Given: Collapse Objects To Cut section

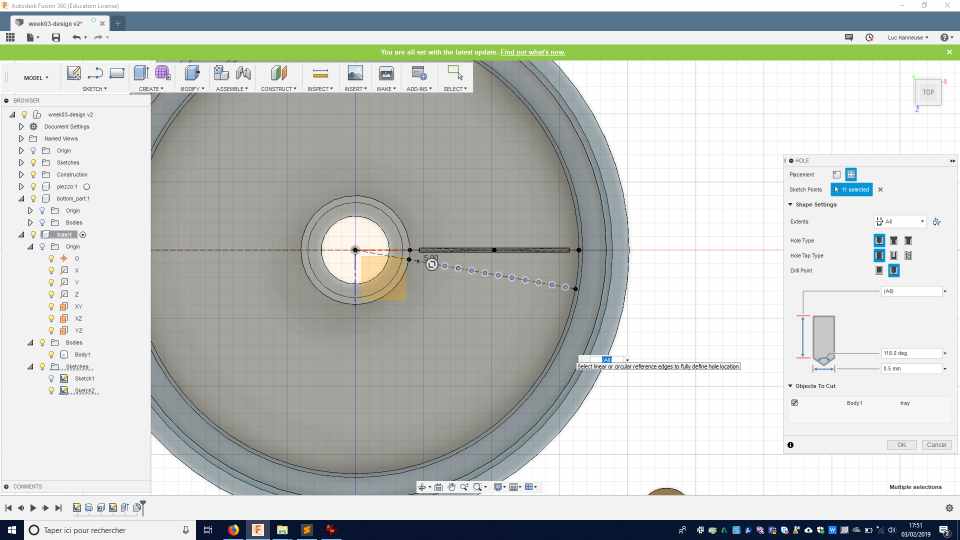Looking at the screenshot, I should point(790,386).
